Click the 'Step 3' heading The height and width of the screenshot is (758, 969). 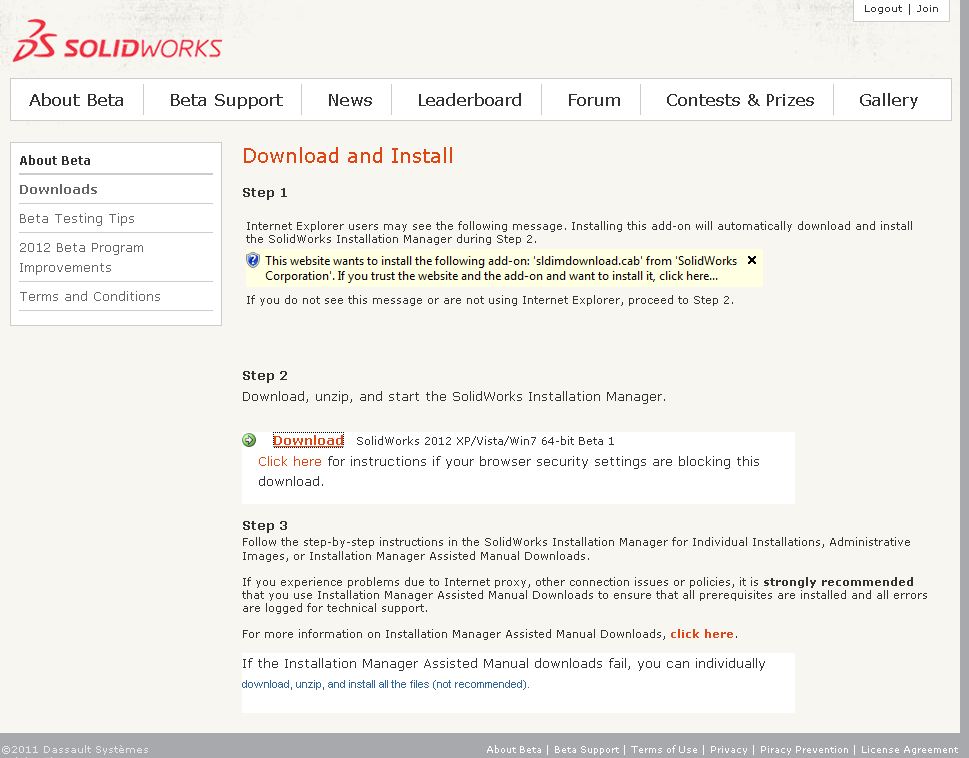pos(264,526)
